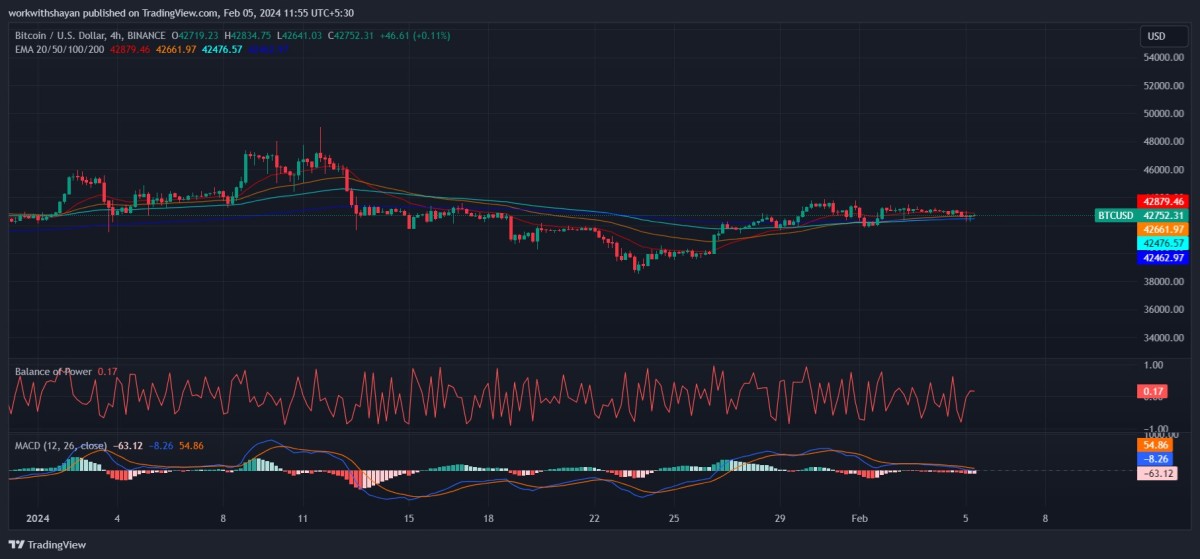Open the USD currency selector
Viewport: 1200px width, 559px height.
click(x=1156, y=36)
